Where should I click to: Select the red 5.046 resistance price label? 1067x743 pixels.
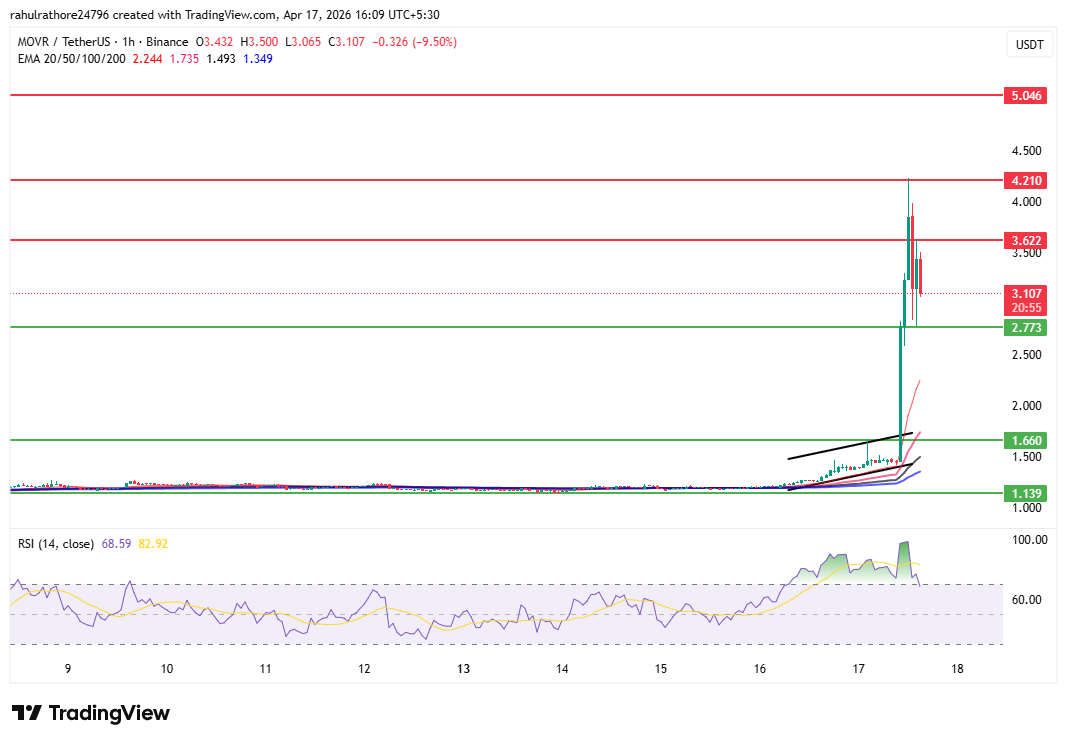[x=1025, y=95]
